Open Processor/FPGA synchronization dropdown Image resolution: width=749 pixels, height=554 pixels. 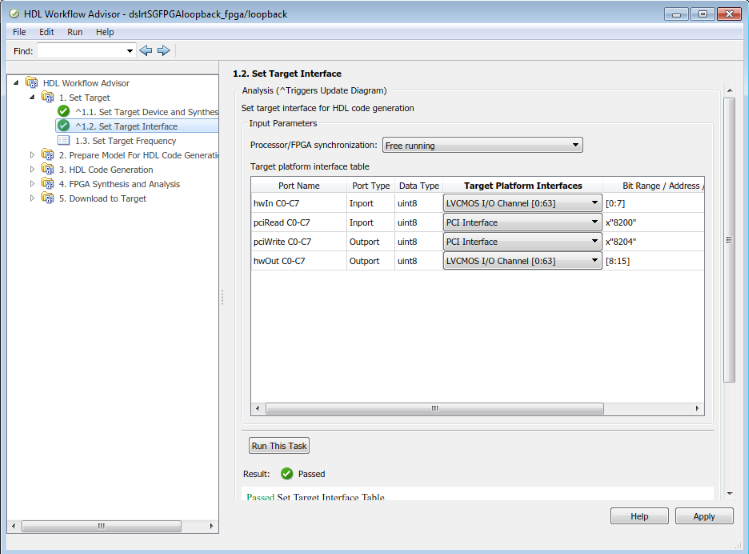(x=576, y=145)
